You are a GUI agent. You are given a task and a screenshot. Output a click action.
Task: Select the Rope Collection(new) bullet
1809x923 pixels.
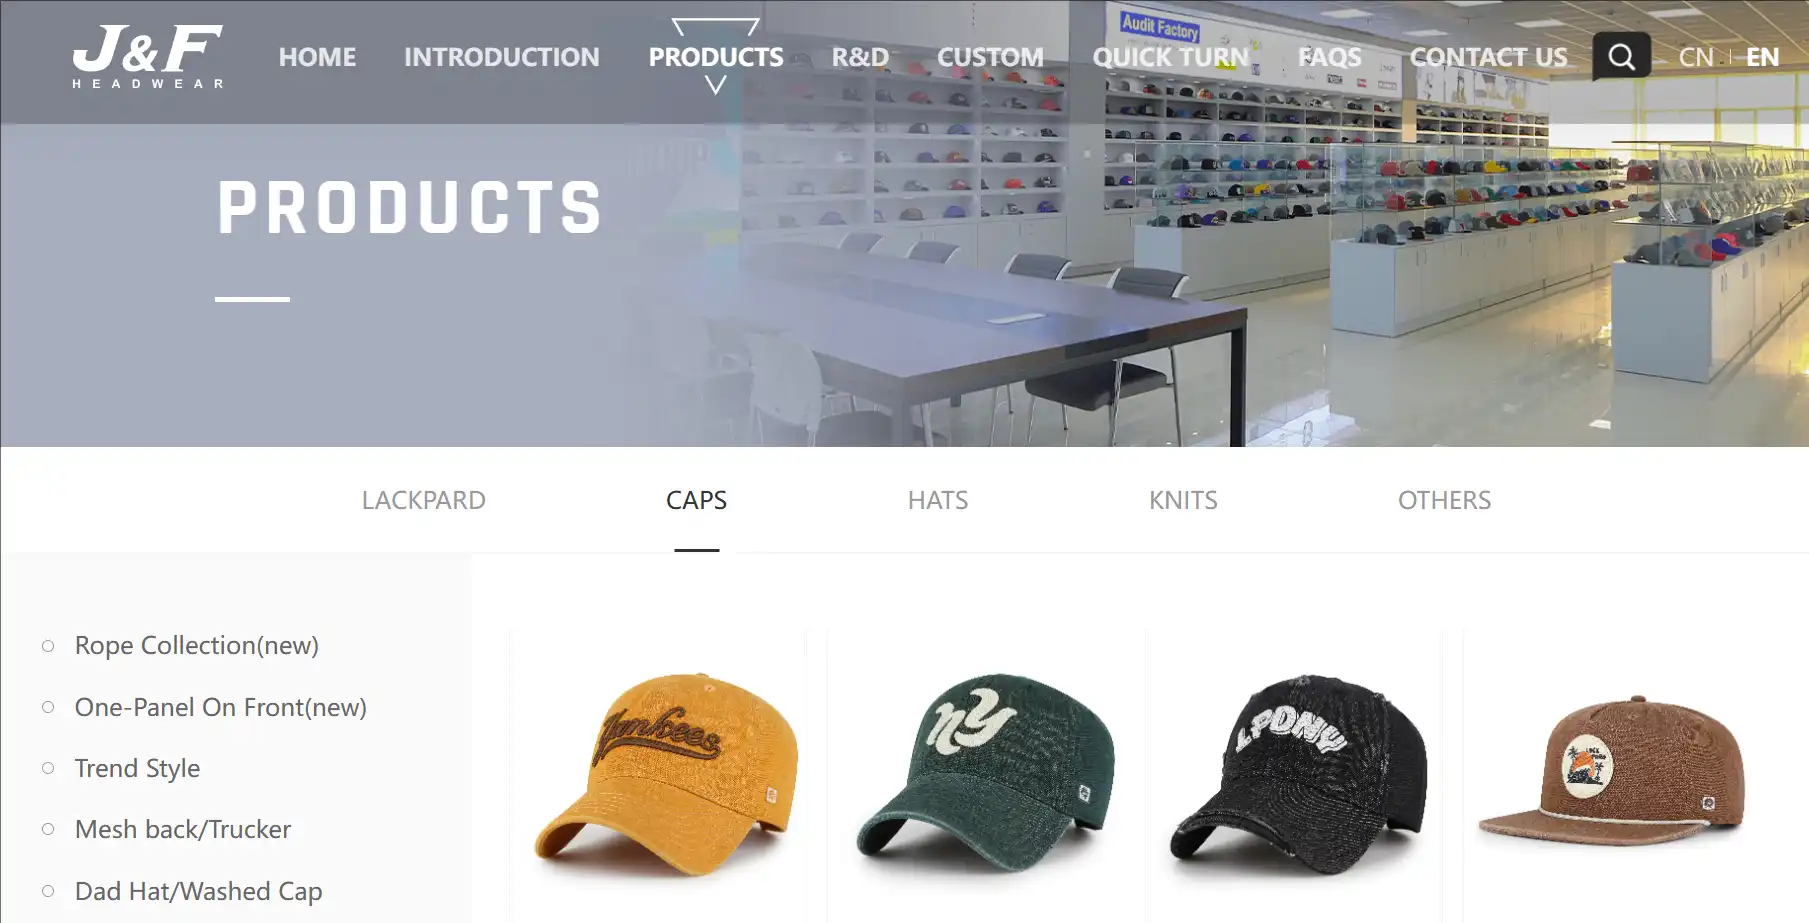(48, 646)
